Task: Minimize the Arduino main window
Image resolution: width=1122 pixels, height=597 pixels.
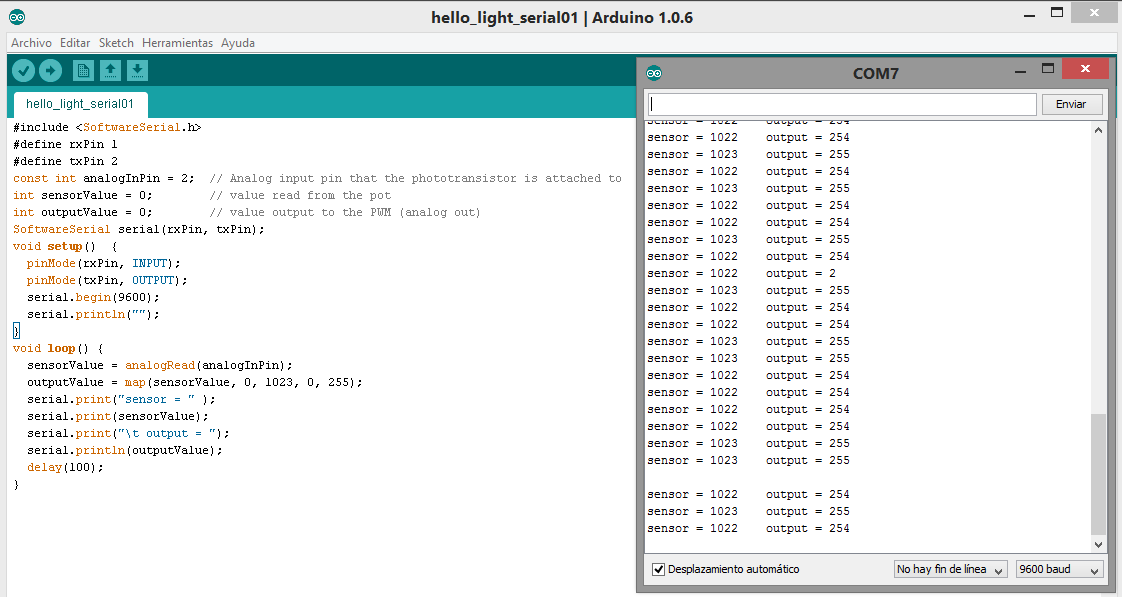Action: 1030,14
